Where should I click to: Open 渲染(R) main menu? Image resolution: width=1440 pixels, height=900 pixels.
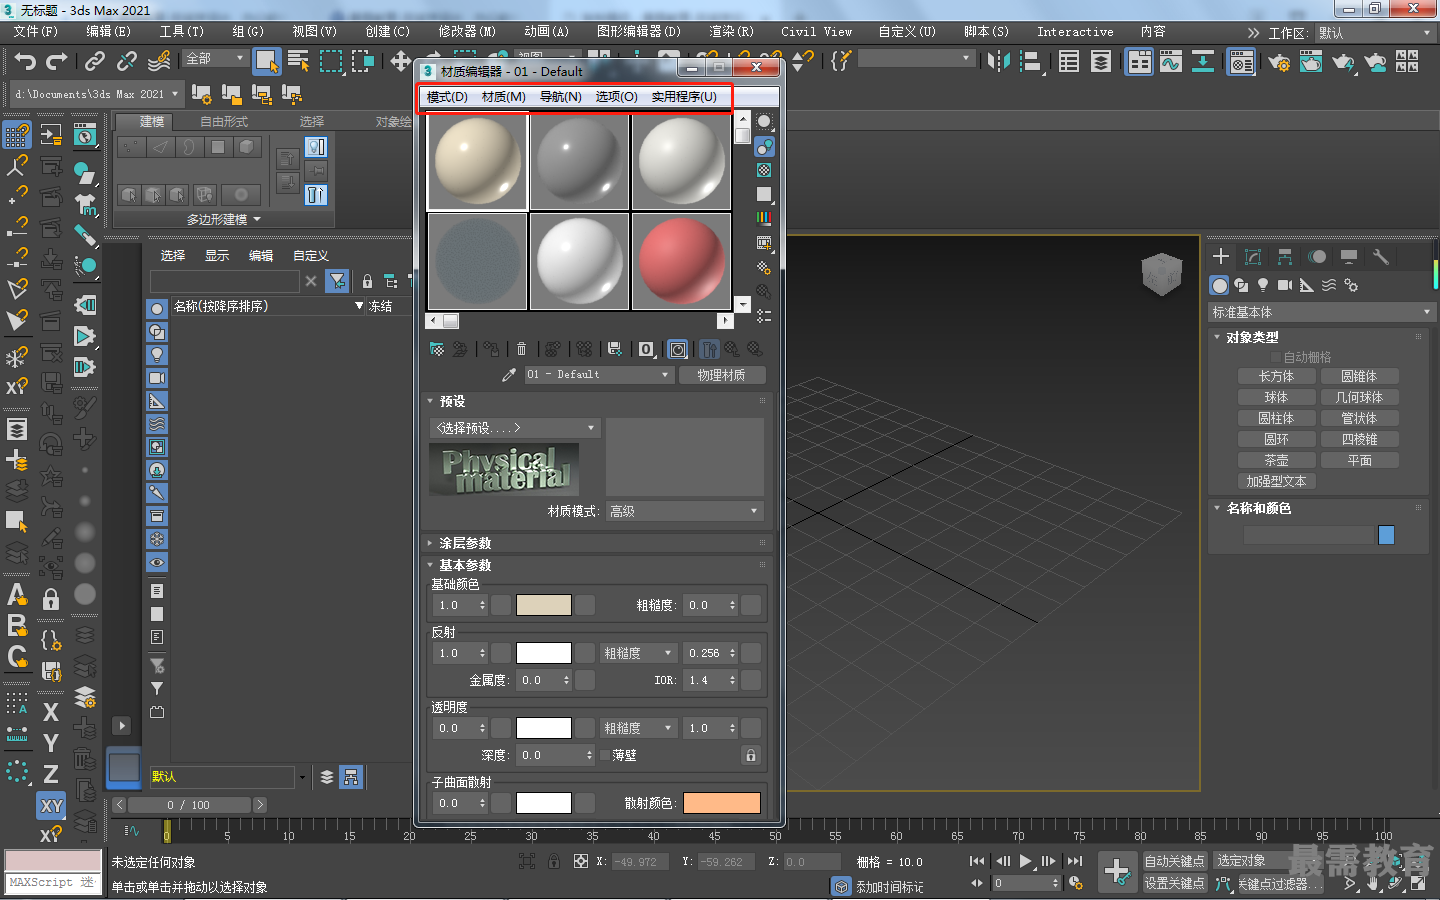[731, 32]
